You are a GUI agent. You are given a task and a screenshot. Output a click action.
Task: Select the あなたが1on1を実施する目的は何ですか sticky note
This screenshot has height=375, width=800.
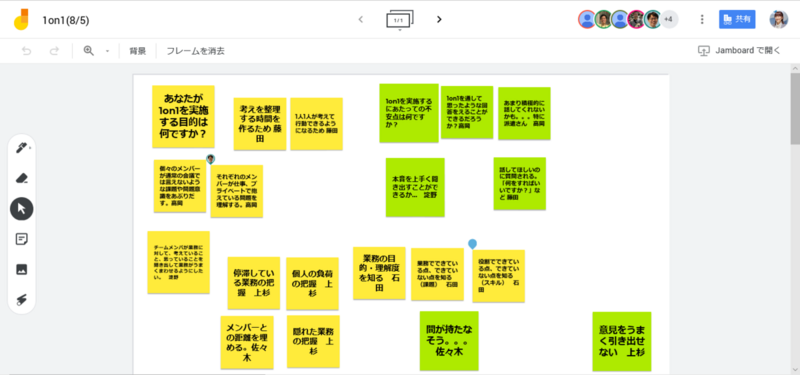[x=183, y=116]
